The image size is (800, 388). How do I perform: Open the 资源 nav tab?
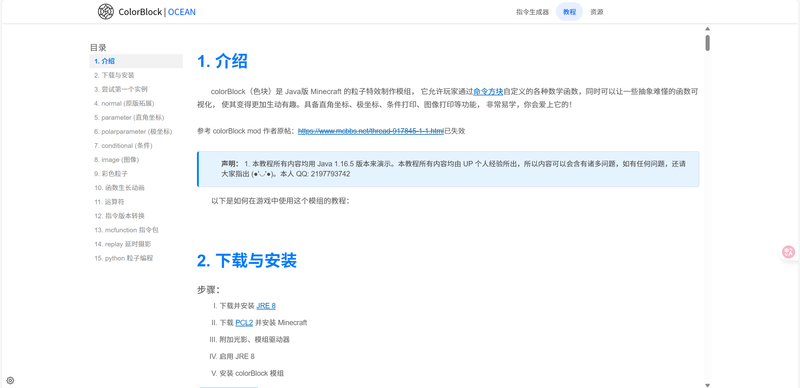(596, 12)
